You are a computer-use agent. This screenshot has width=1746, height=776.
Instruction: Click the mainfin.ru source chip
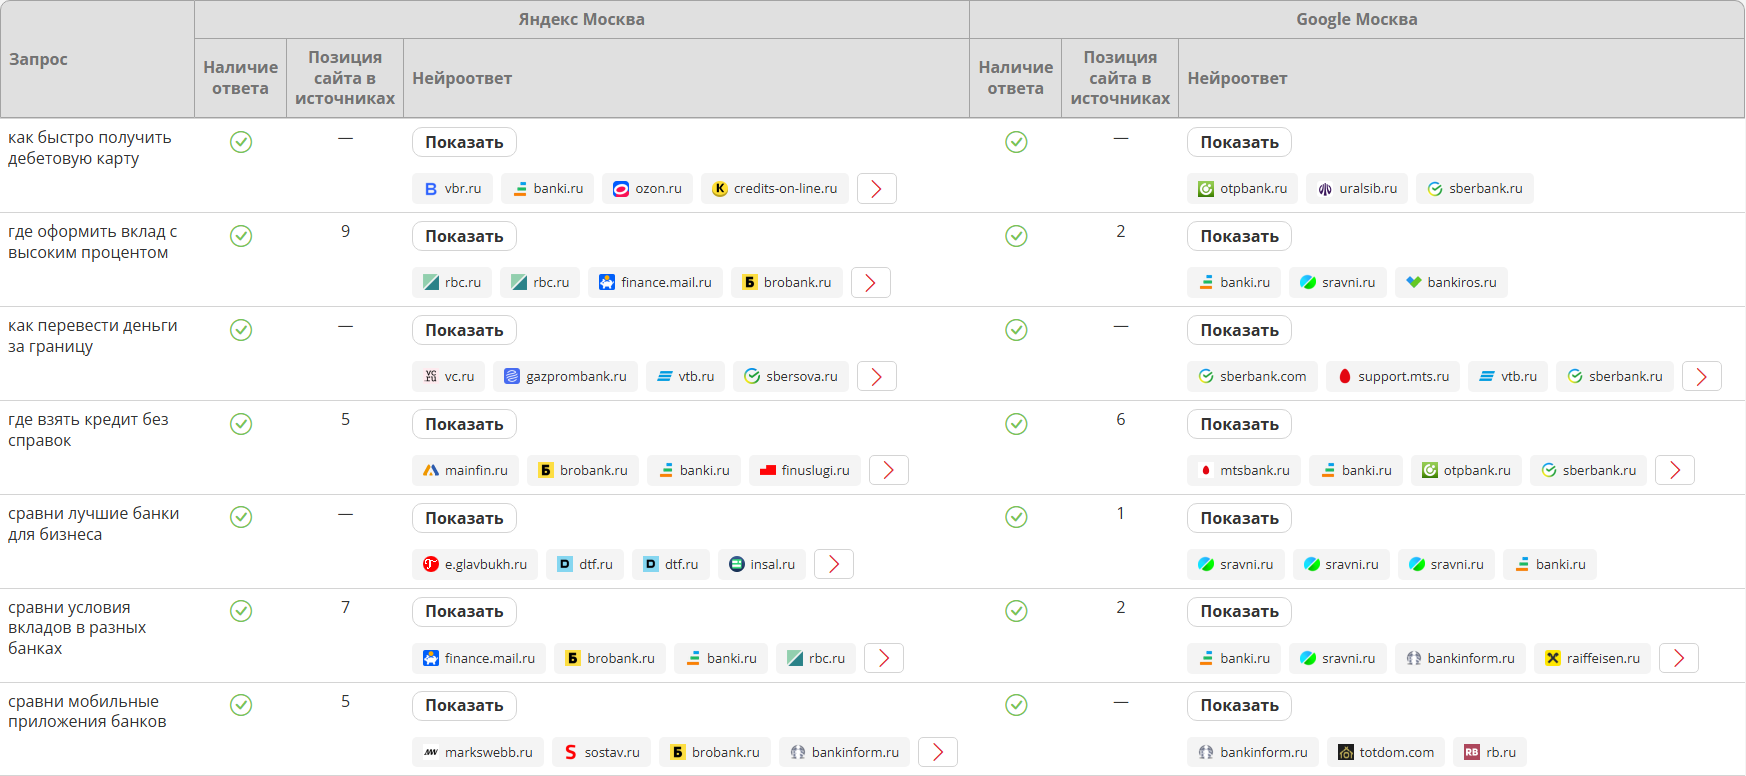pos(465,471)
